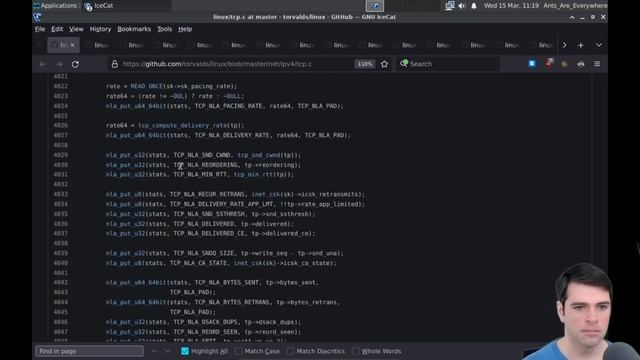This screenshot has width=640, height=360.
Task: Open the Tools menu
Action: point(164,29)
